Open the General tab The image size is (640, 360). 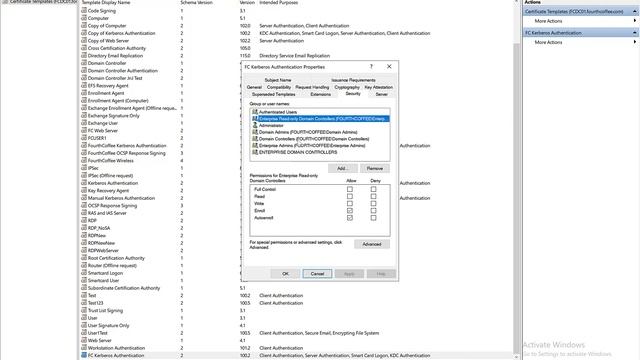[x=254, y=87]
